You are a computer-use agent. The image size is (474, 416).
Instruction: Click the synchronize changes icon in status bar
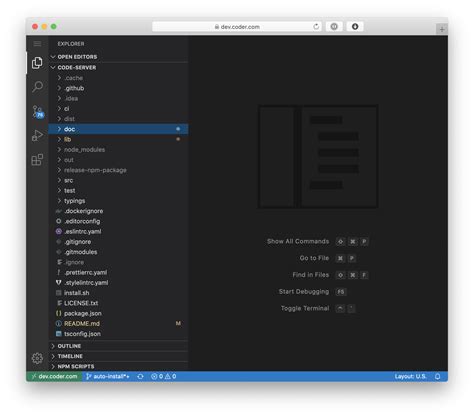pyautogui.click(x=140, y=376)
